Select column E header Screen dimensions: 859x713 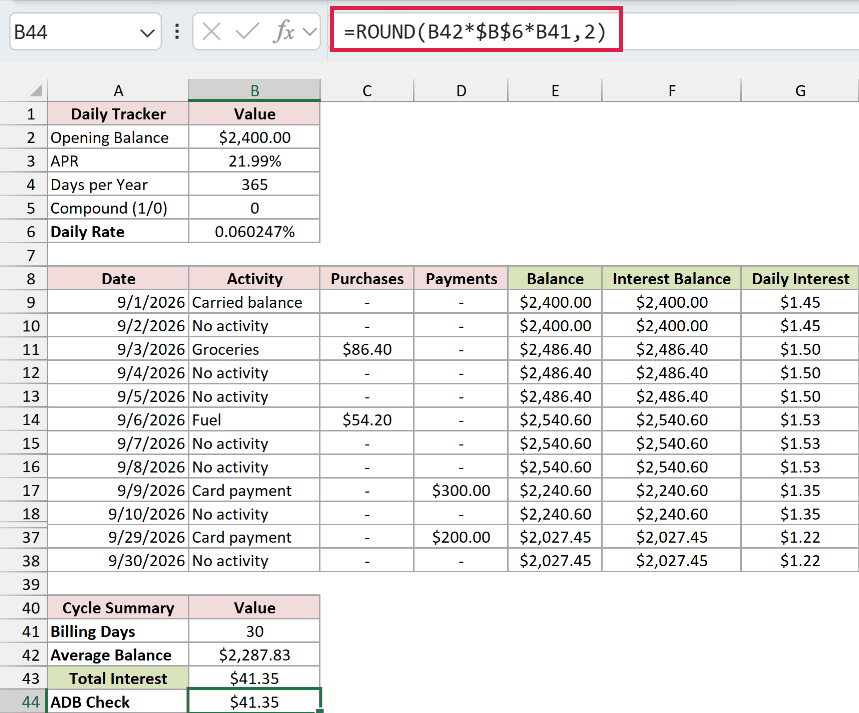pyautogui.click(x=555, y=90)
